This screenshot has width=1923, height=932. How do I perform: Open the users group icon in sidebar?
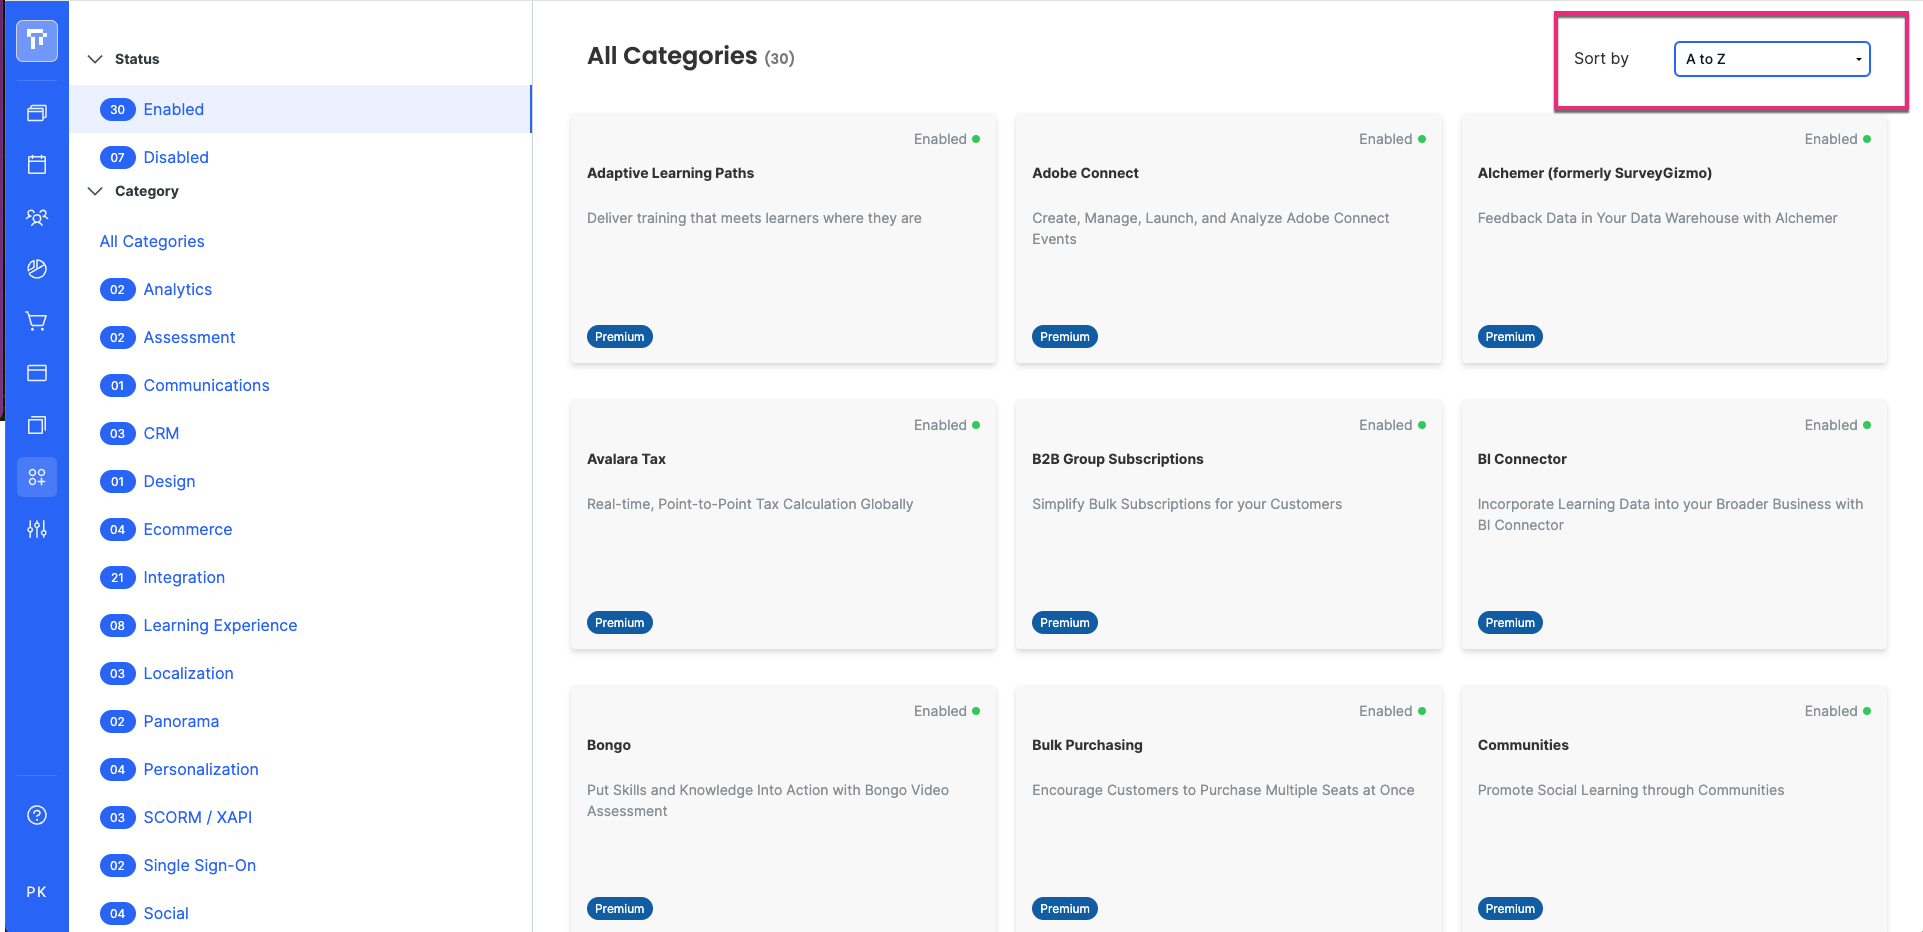coord(37,217)
